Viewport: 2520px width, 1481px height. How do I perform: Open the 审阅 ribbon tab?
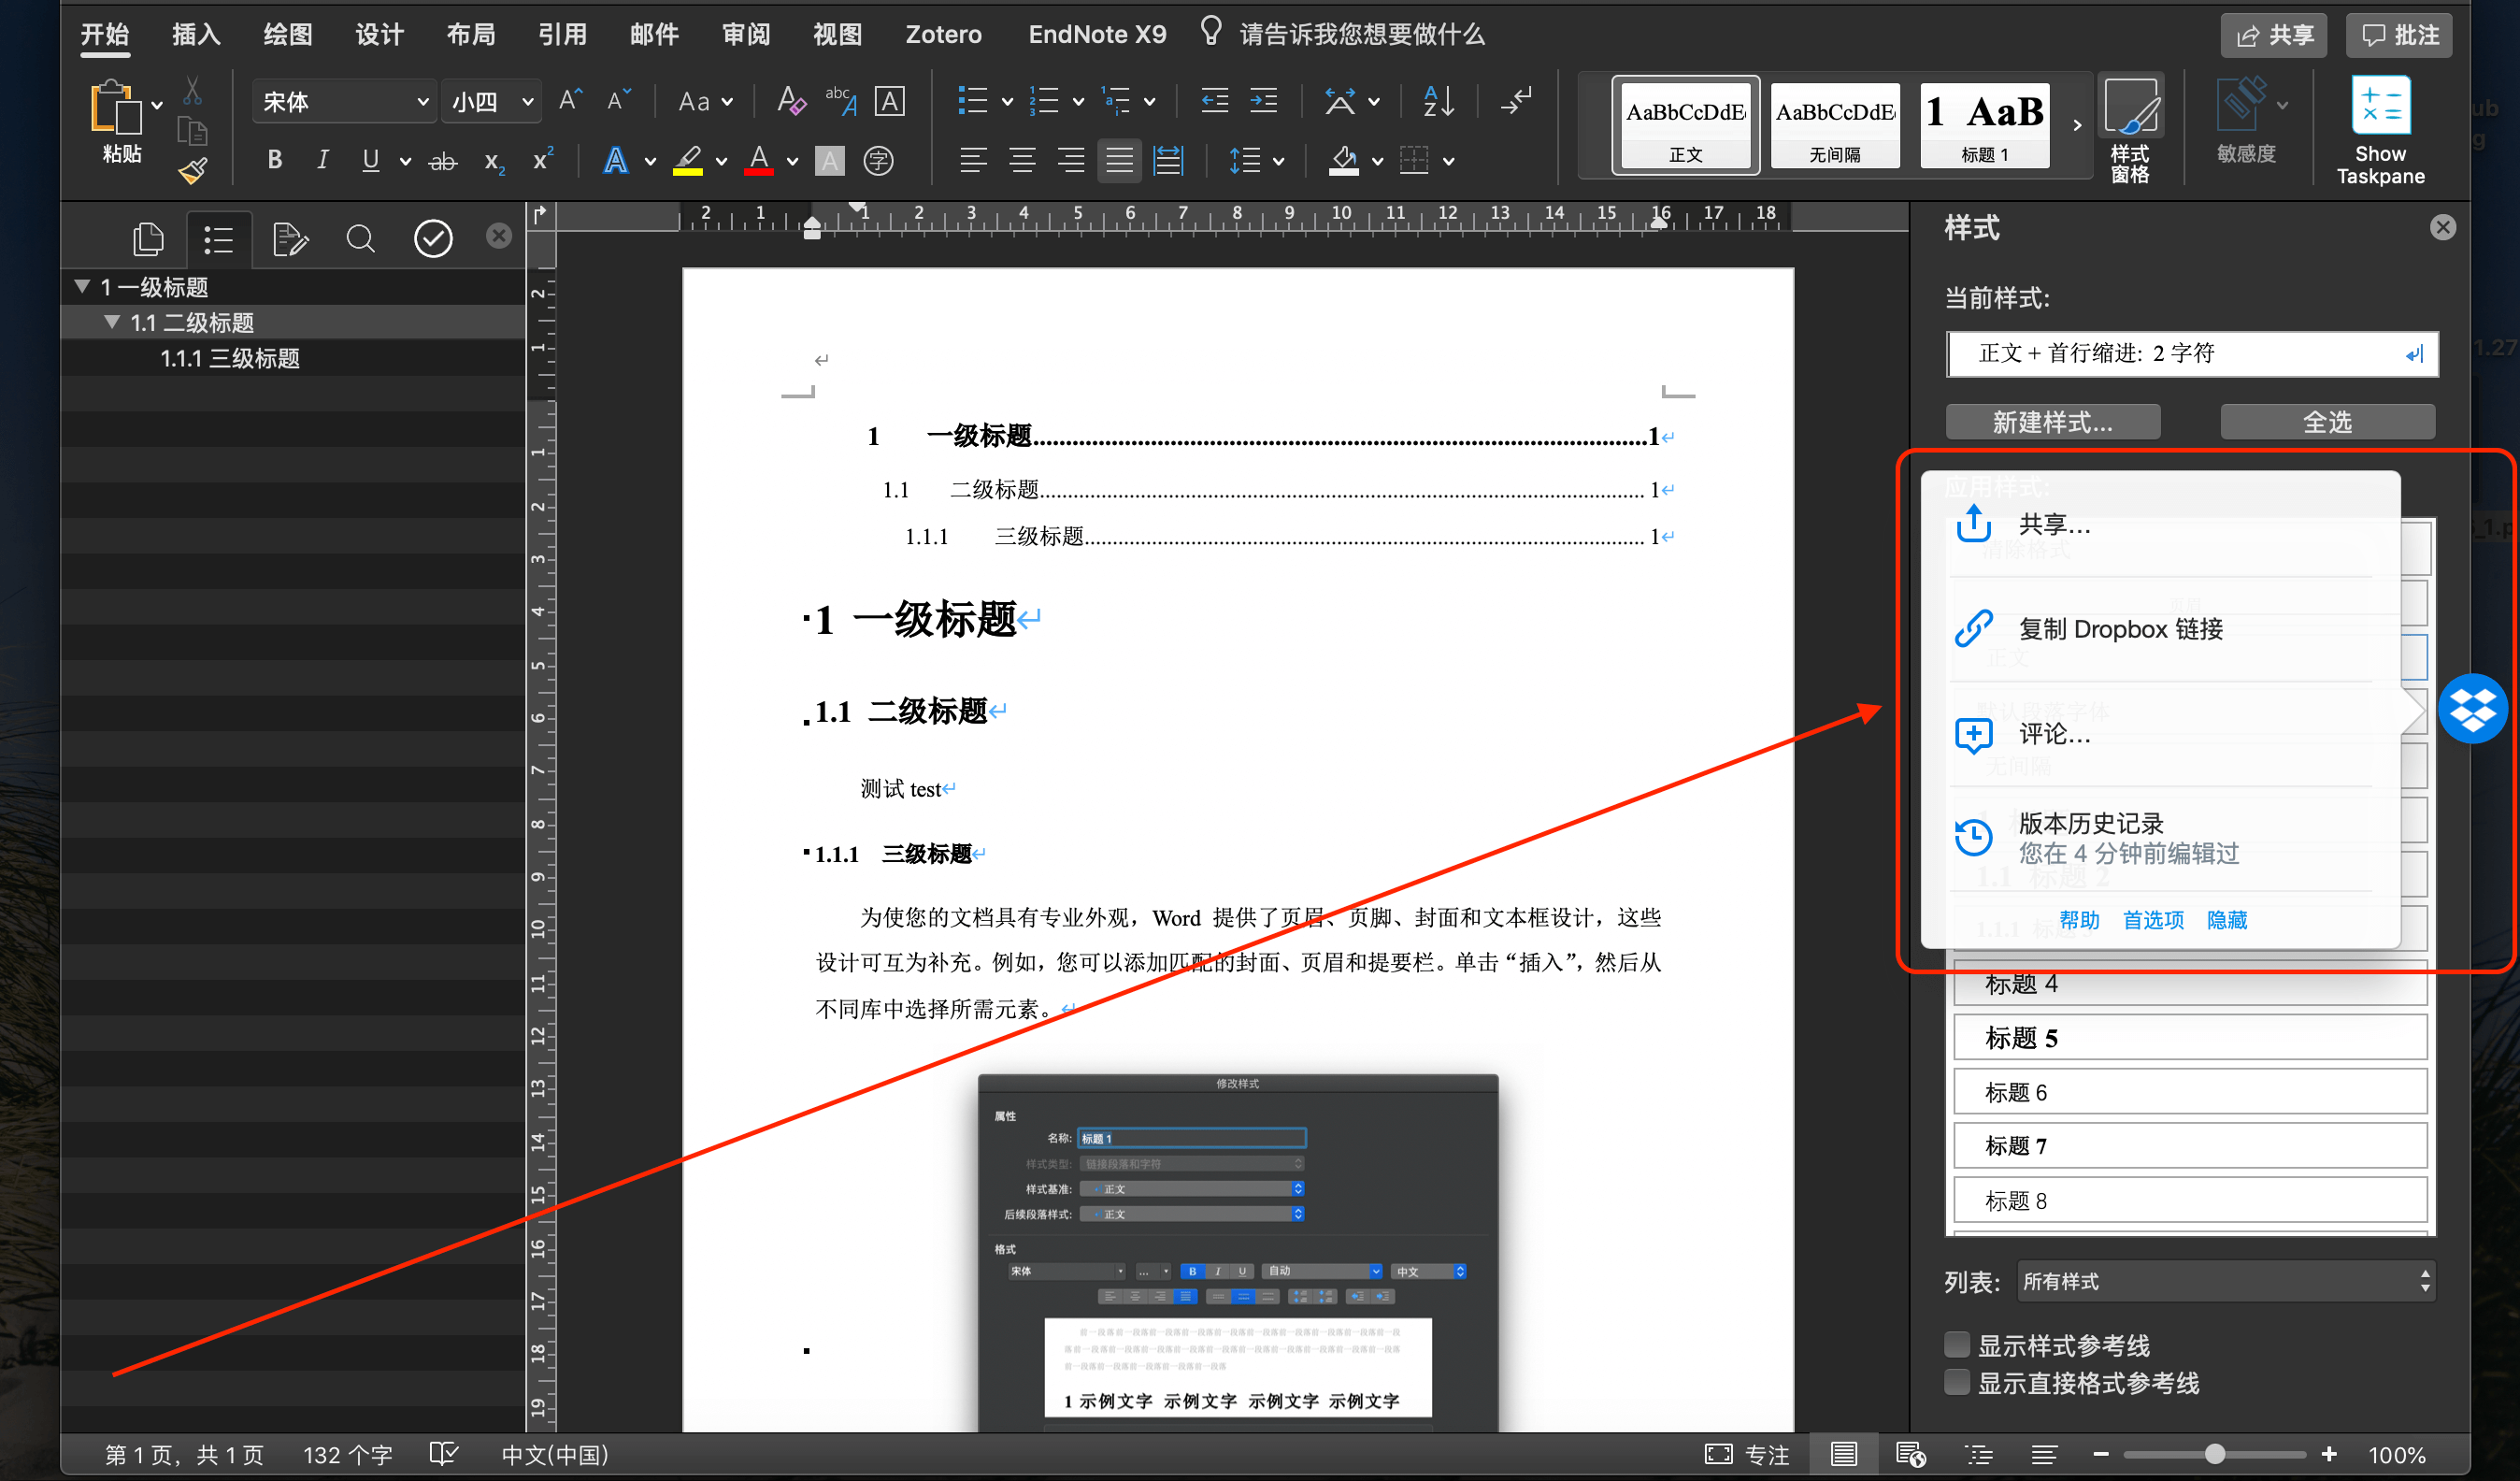pos(747,34)
